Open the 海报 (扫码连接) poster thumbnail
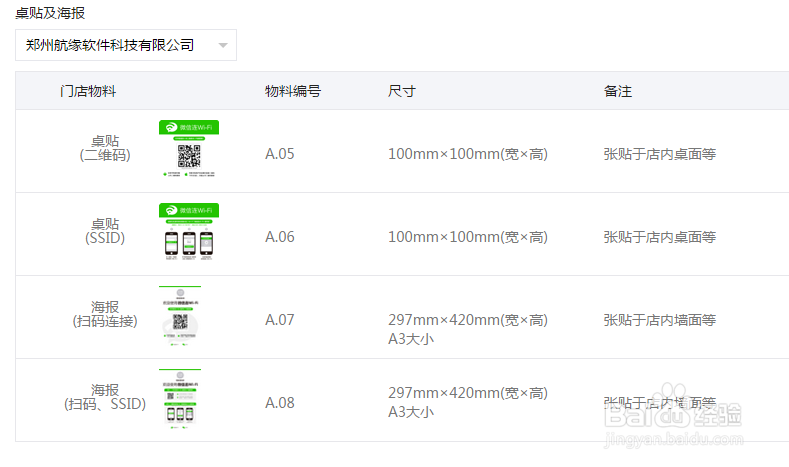 tap(180, 317)
